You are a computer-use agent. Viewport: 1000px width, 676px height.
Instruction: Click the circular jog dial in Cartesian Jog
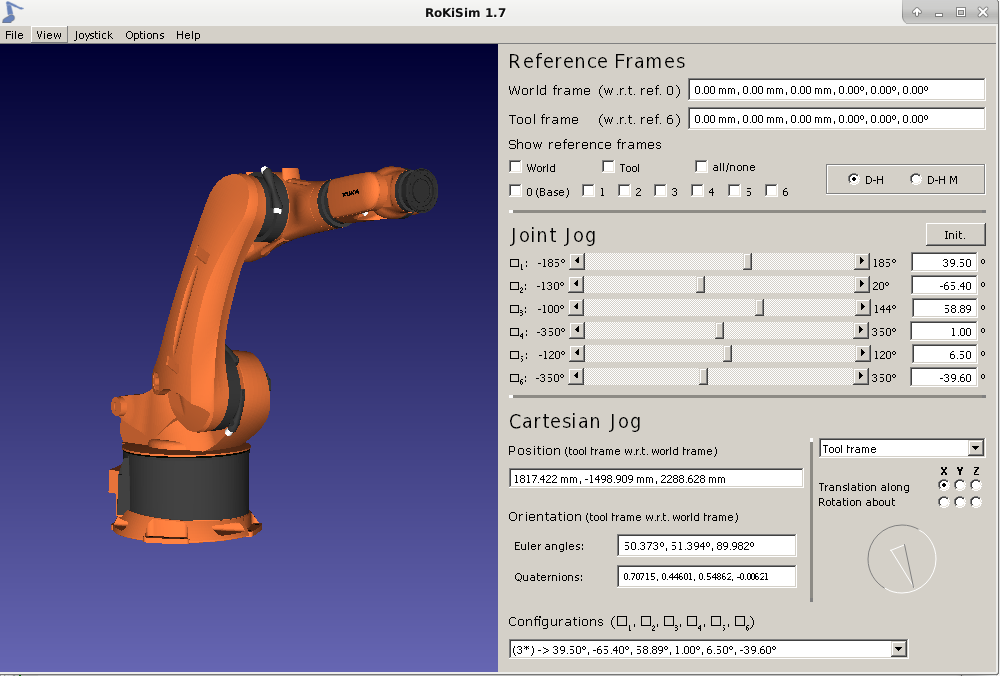coord(901,559)
